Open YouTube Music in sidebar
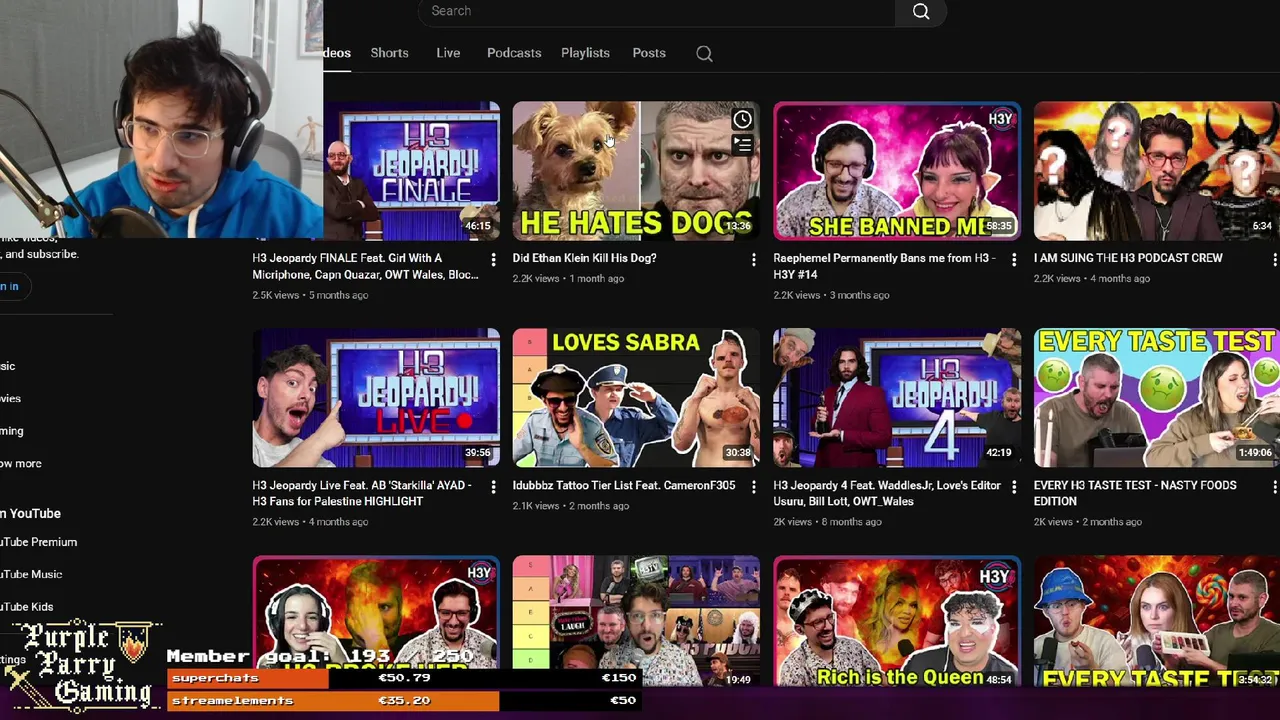1280x720 pixels. point(31,574)
